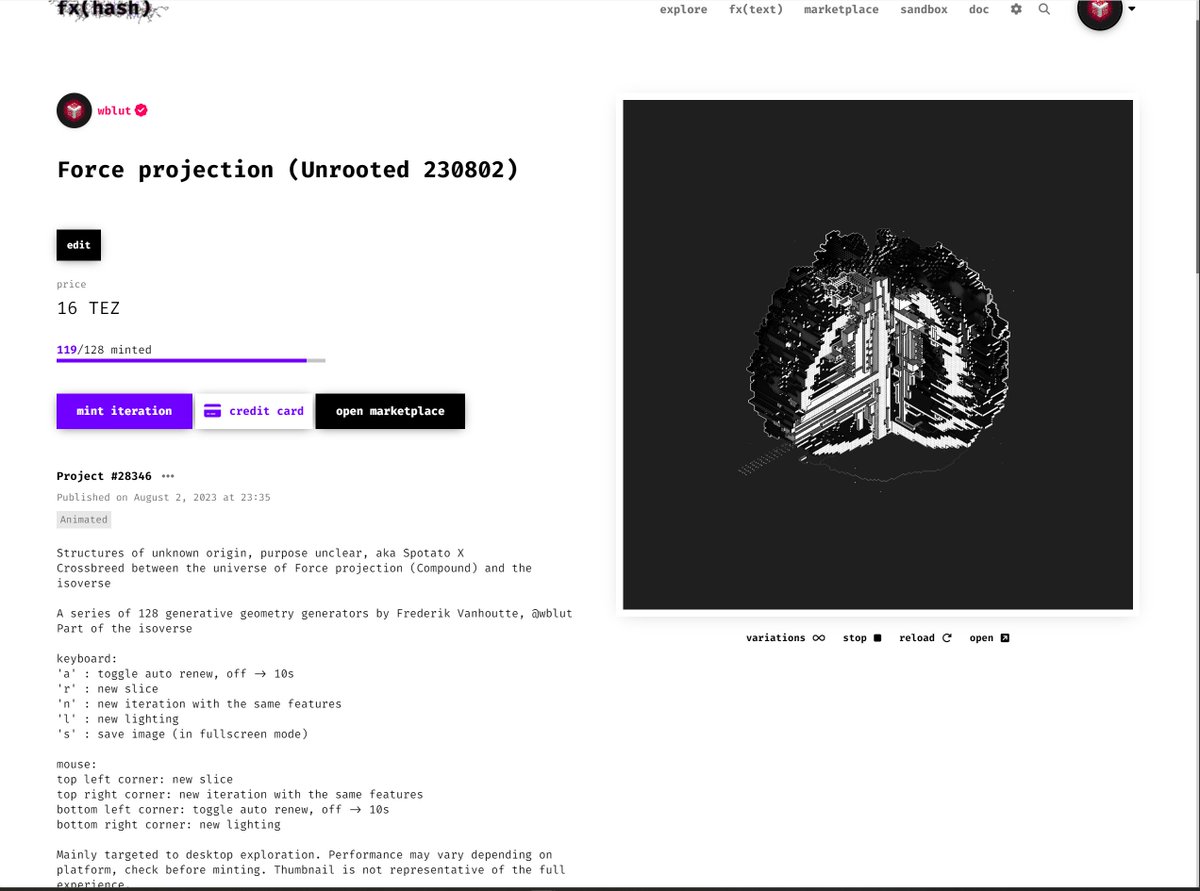Open the Project #28346 more-options dropdown

[167, 476]
